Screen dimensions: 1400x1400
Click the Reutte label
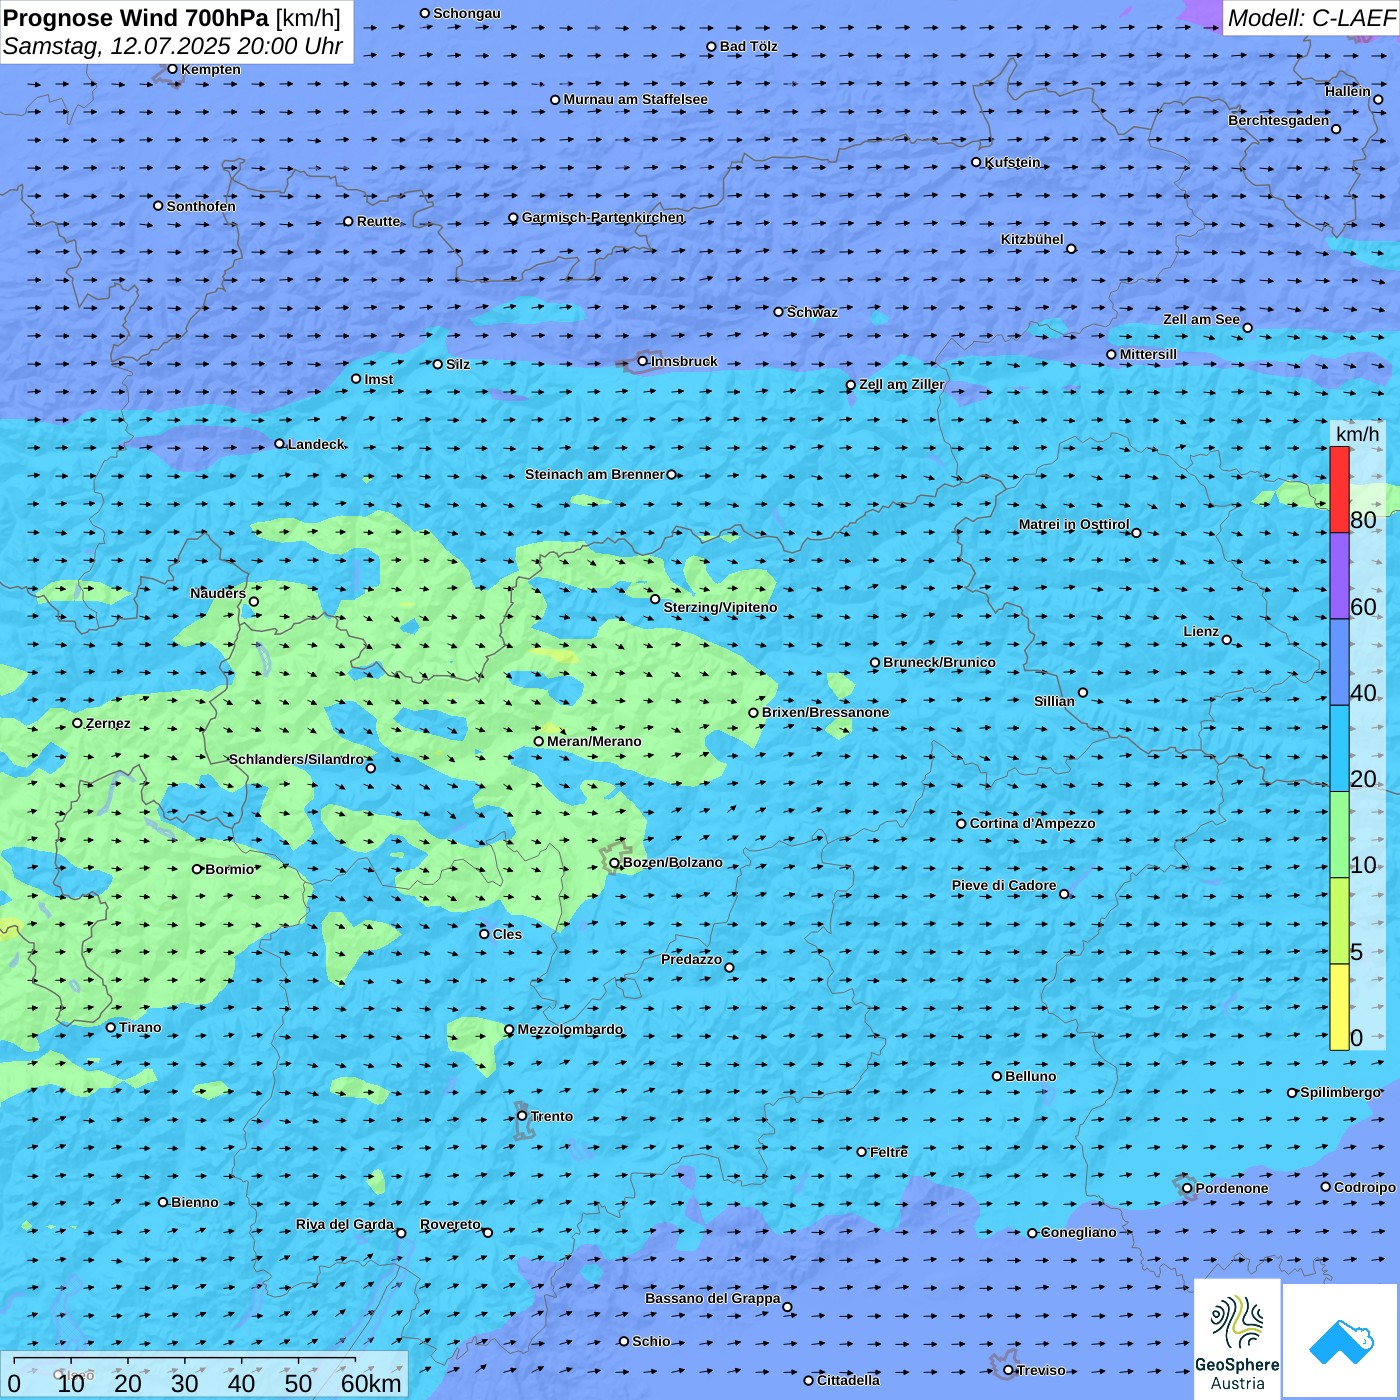(x=378, y=221)
